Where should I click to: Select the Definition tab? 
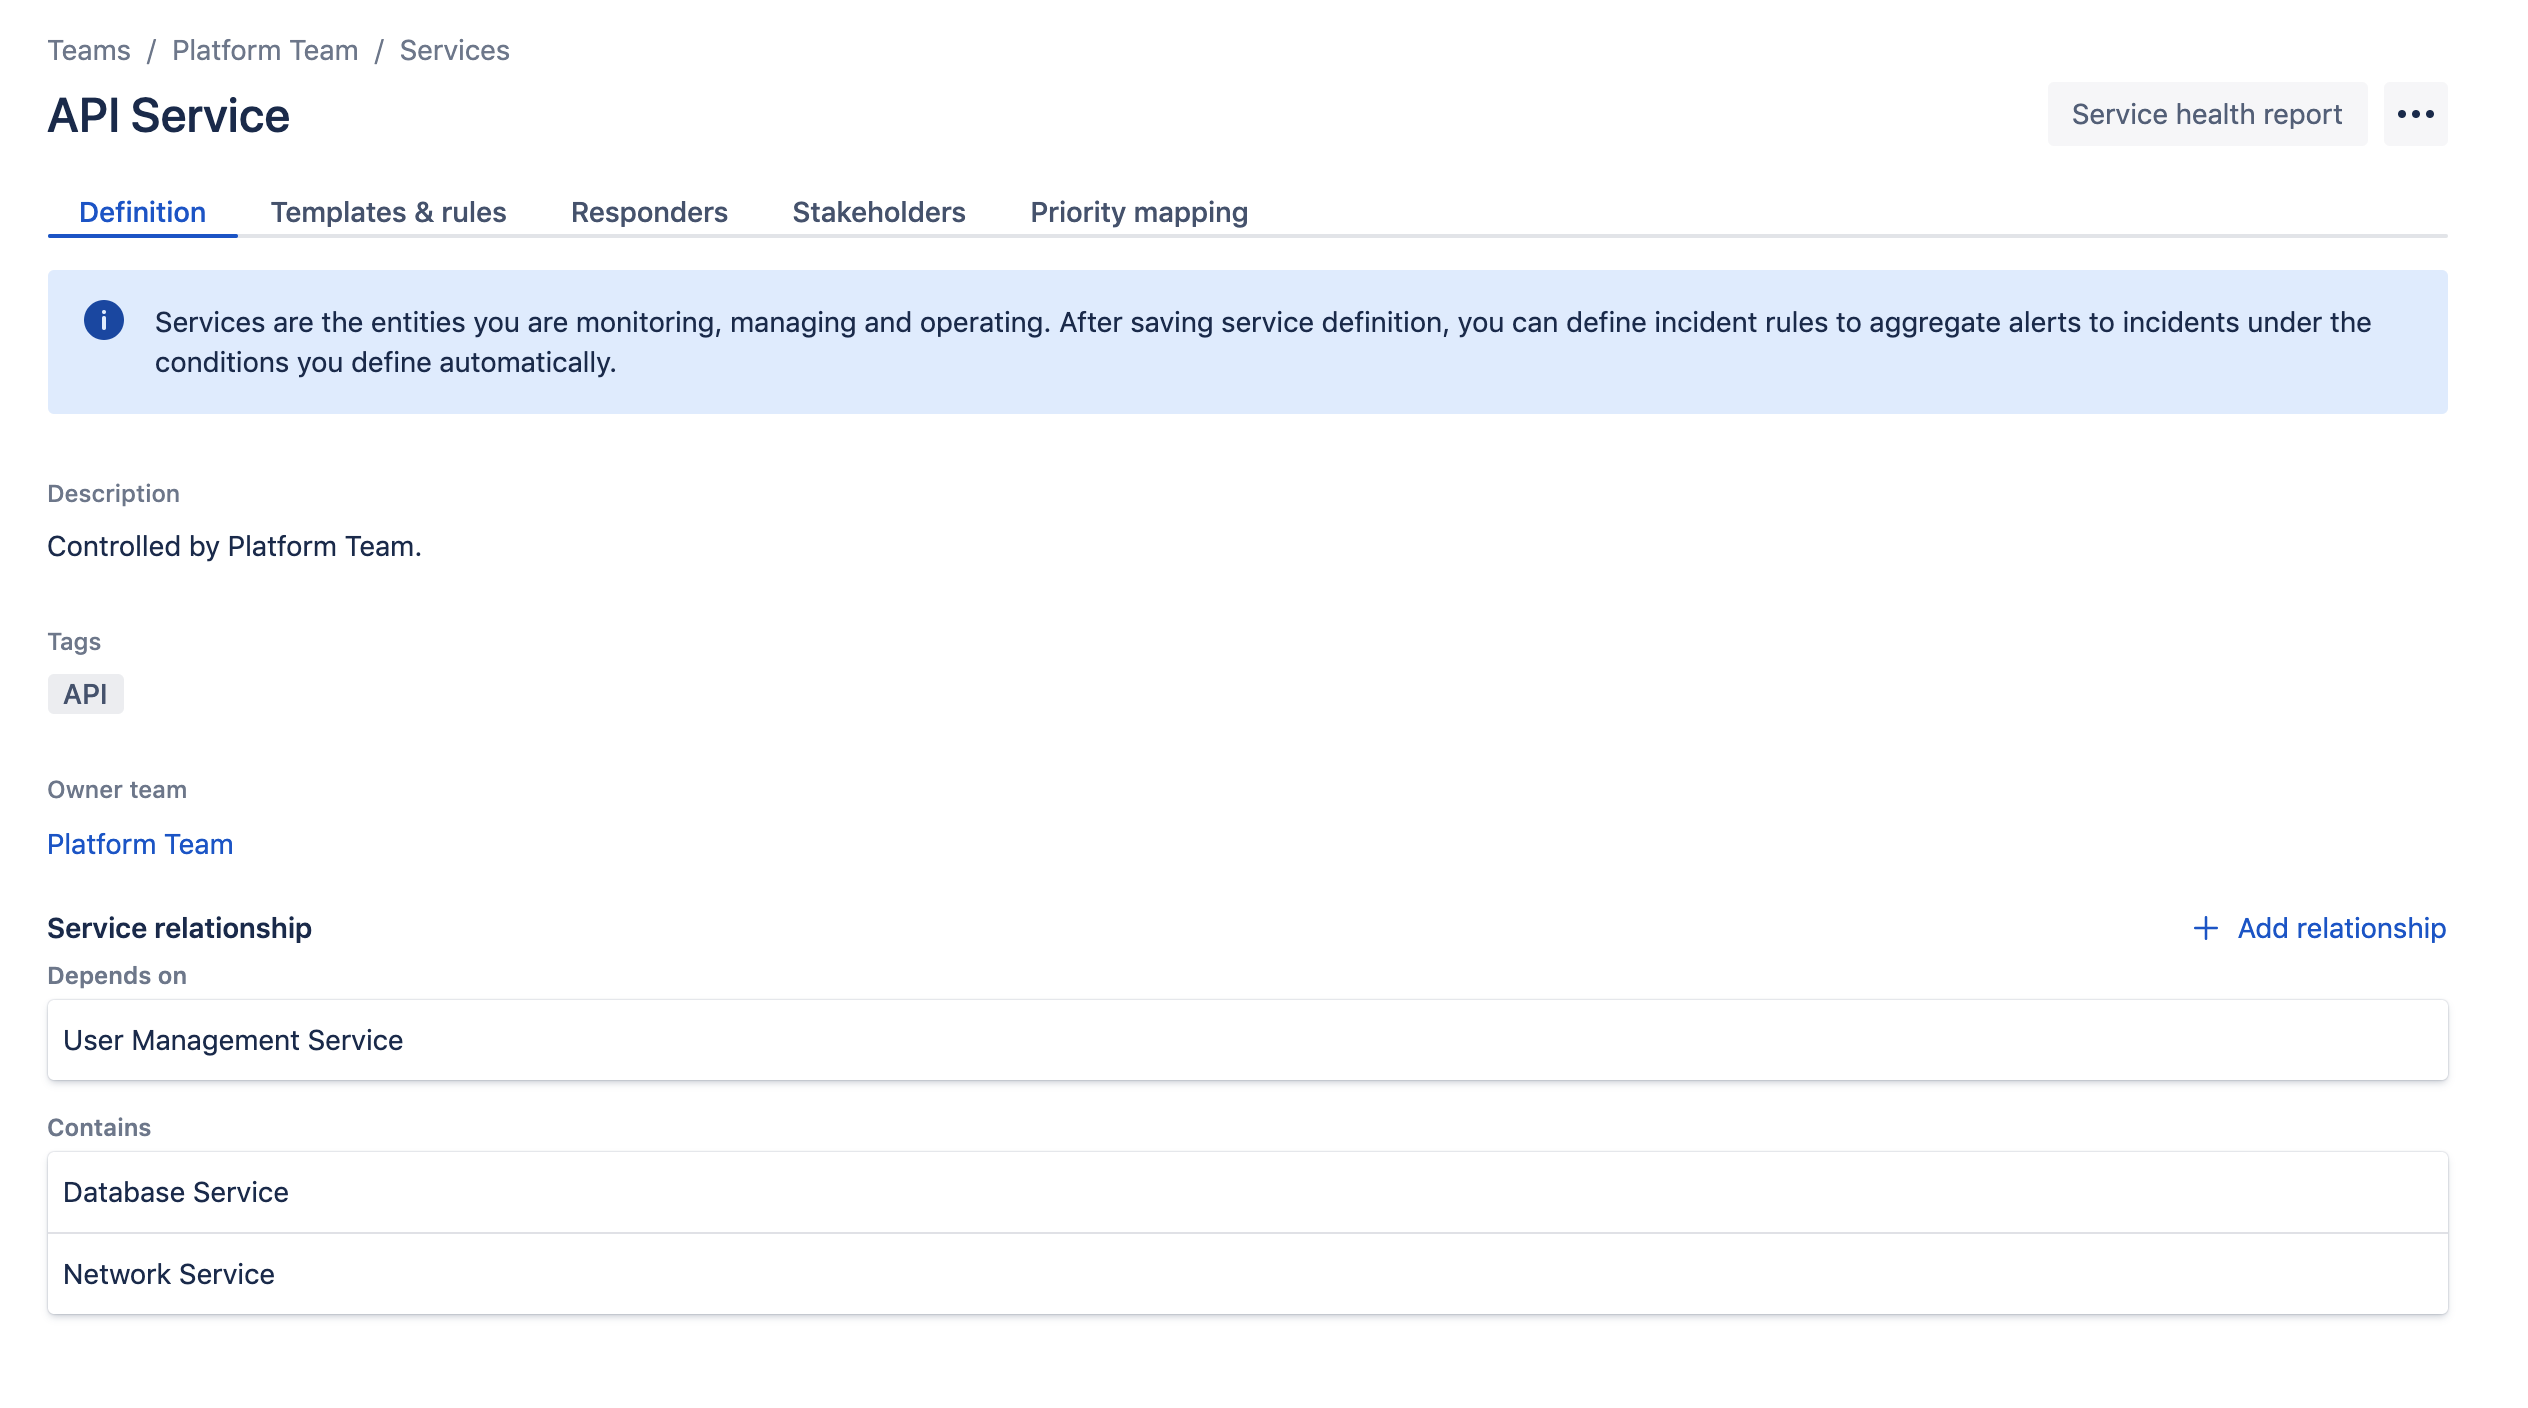142,212
